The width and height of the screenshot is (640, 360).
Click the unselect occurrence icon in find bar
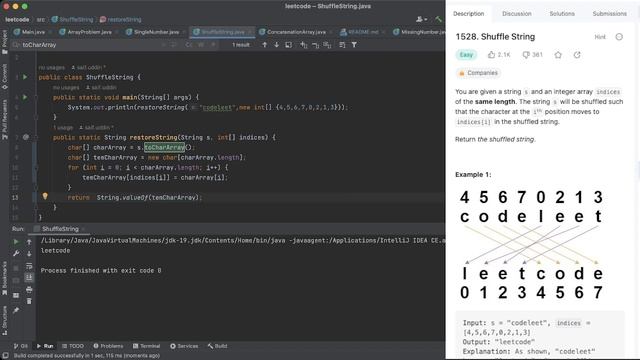[x=315, y=45]
